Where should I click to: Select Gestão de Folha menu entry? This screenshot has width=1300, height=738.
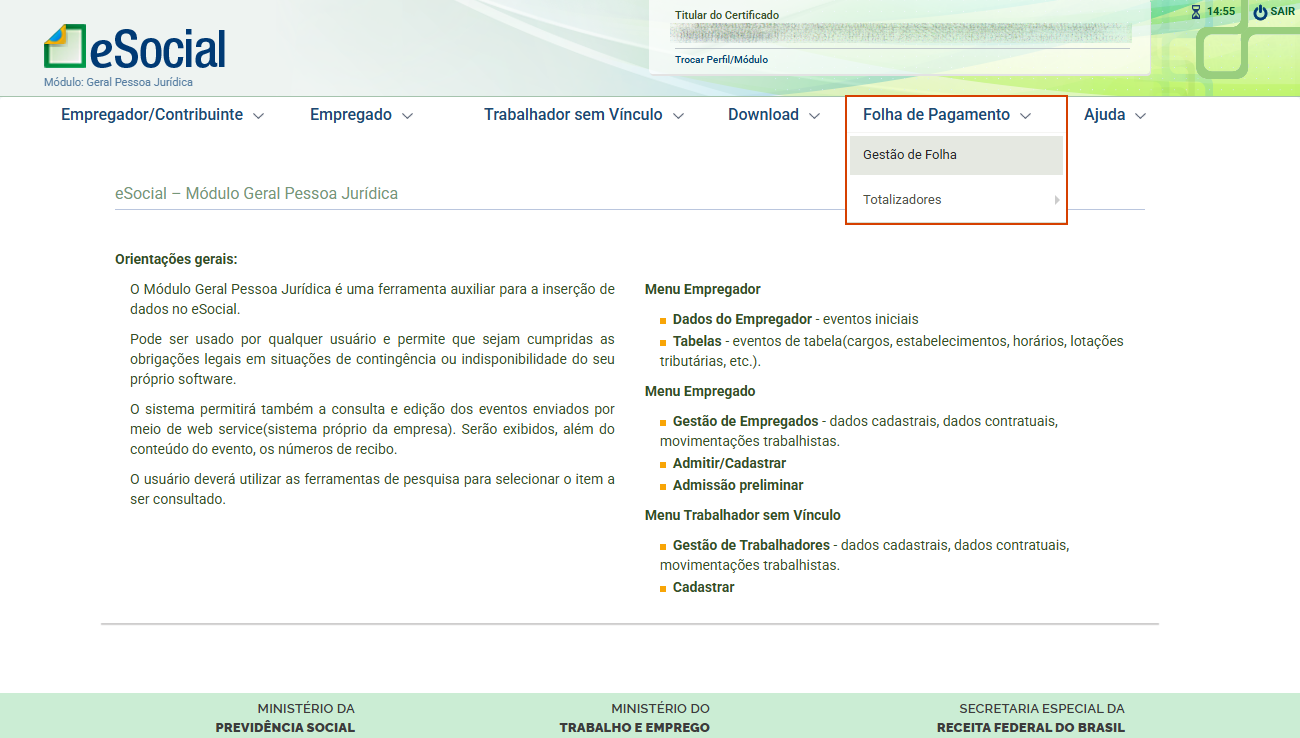pos(956,155)
